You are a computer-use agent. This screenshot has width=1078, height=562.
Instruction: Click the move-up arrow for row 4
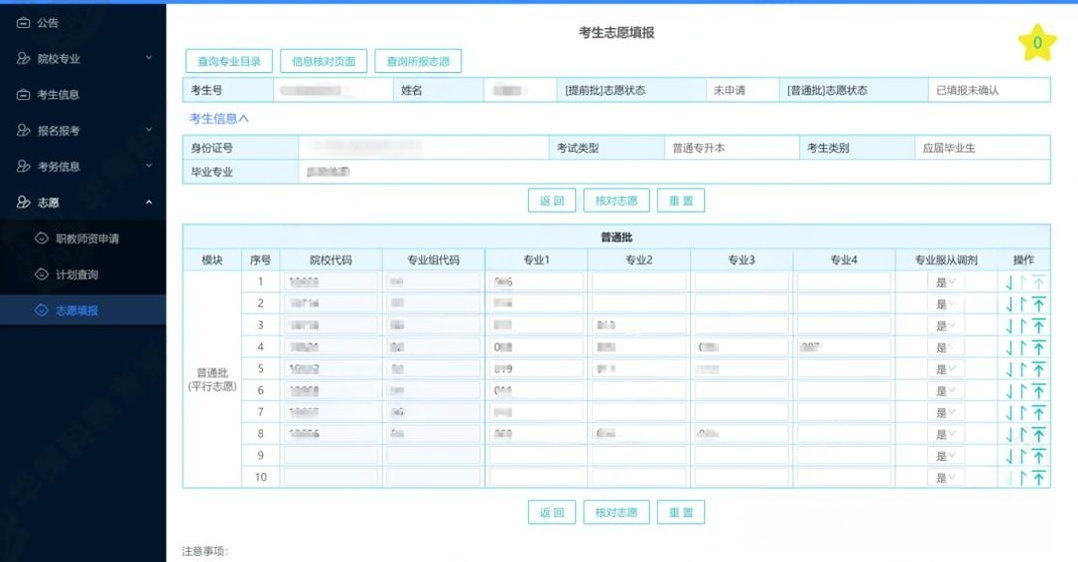coord(1023,348)
